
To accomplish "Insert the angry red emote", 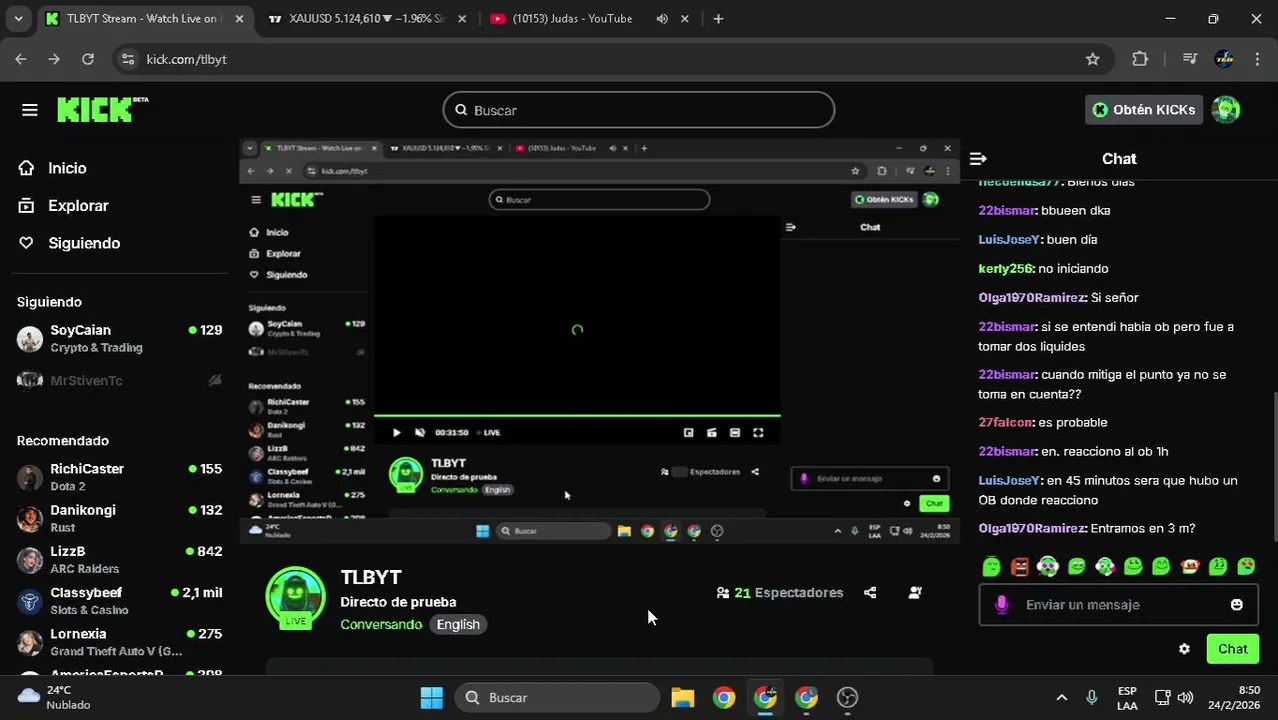I will click(1019, 567).
